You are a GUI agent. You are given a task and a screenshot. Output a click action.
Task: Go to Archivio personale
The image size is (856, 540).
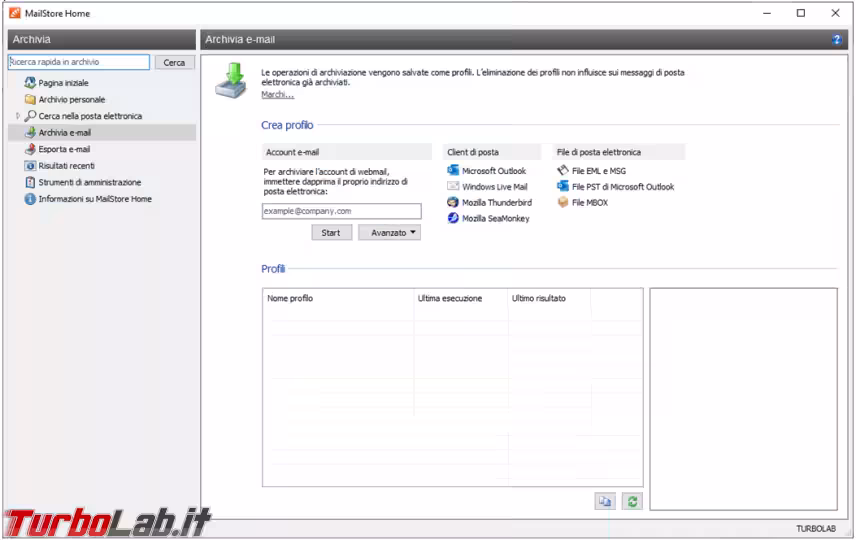pos(72,99)
